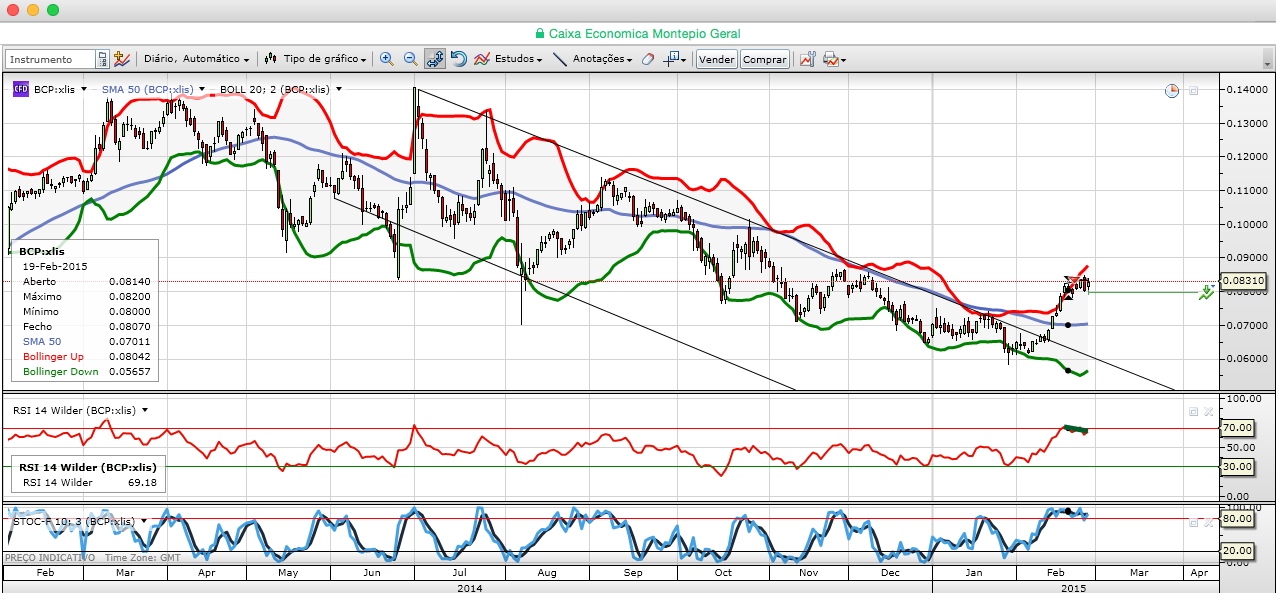Click the chart settings wrench icon
This screenshot has width=1276, height=593.
tap(808, 60)
